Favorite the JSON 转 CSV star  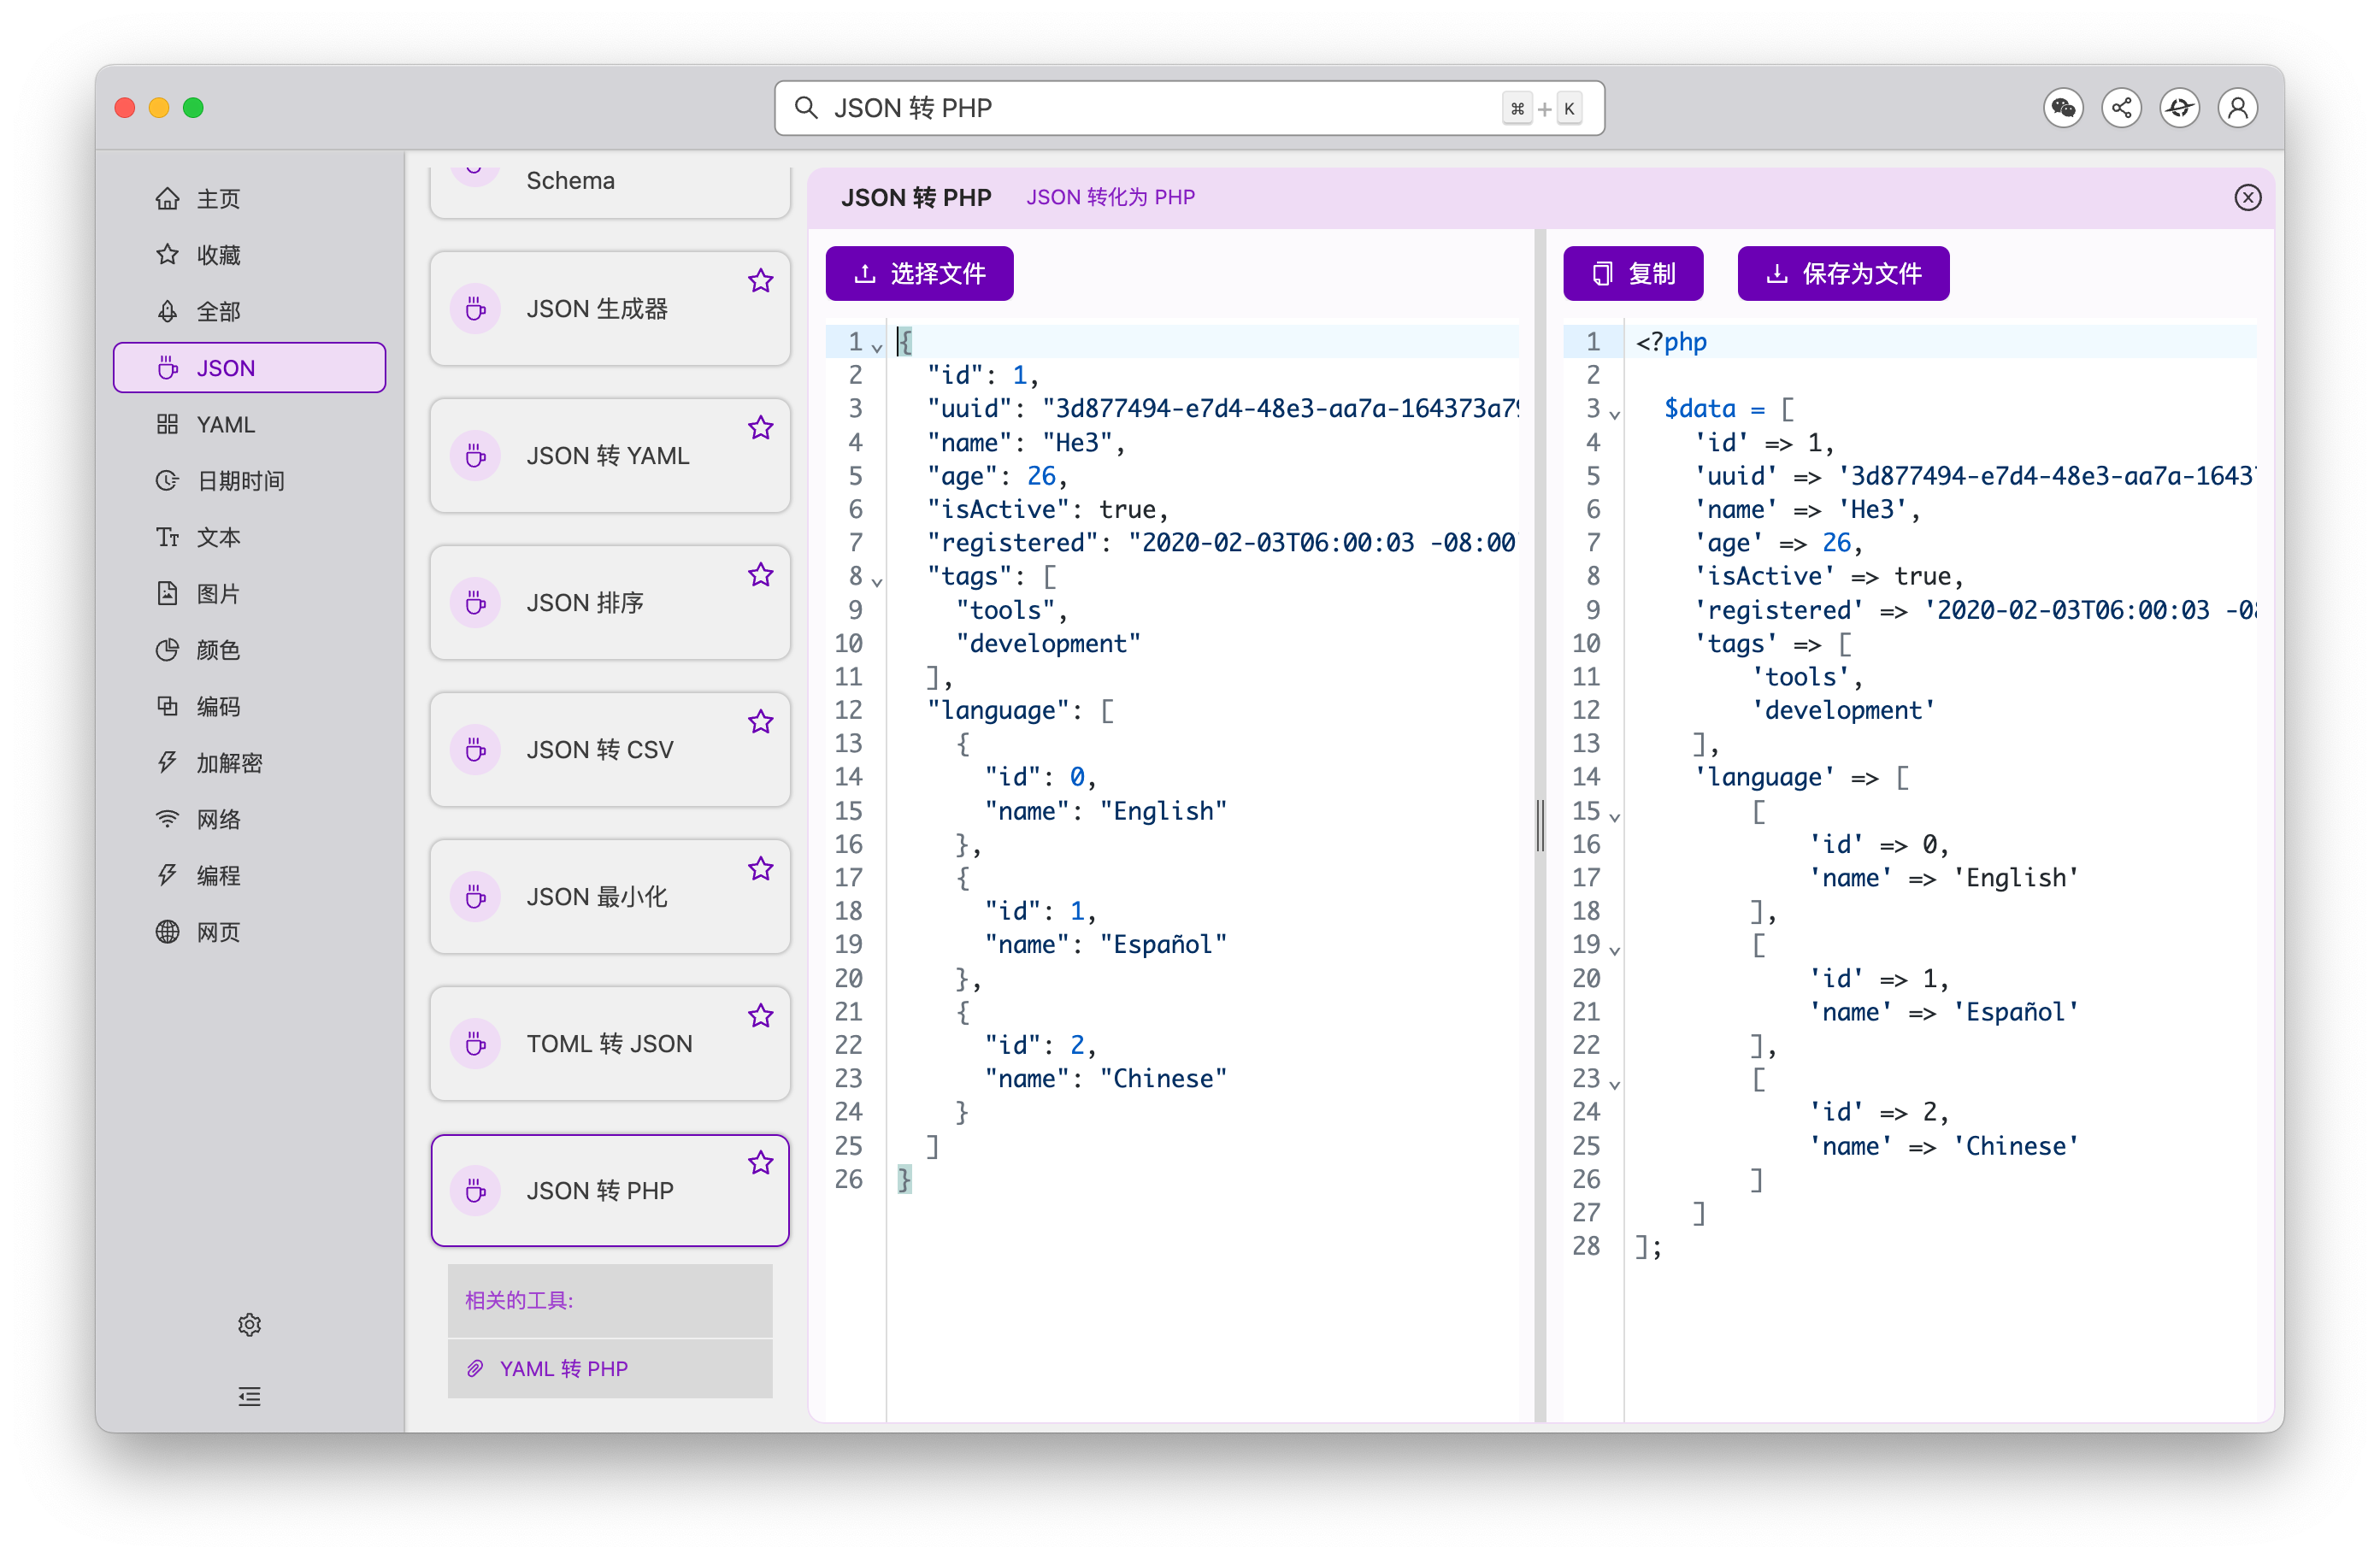tap(761, 722)
